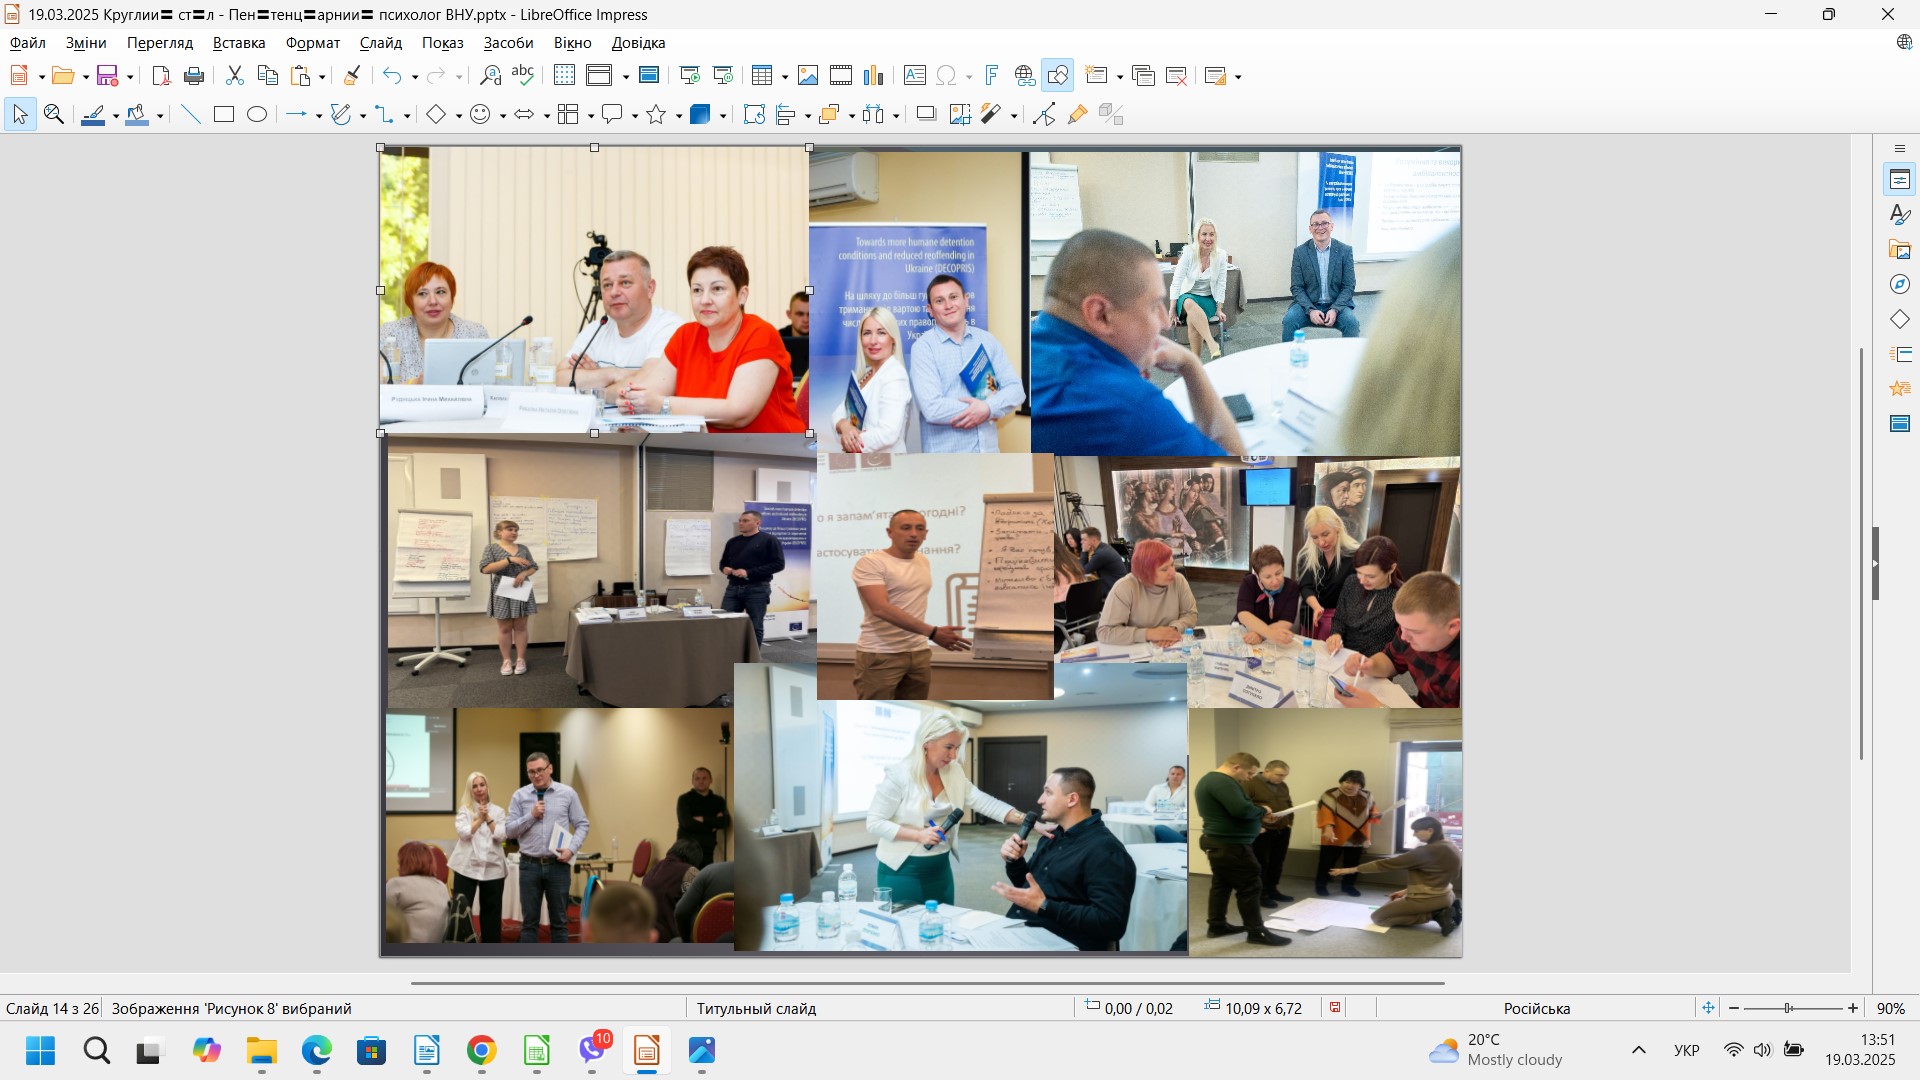Click the zoom-in plus button in status bar
Screen dimensions: 1920x1080
click(1853, 1008)
